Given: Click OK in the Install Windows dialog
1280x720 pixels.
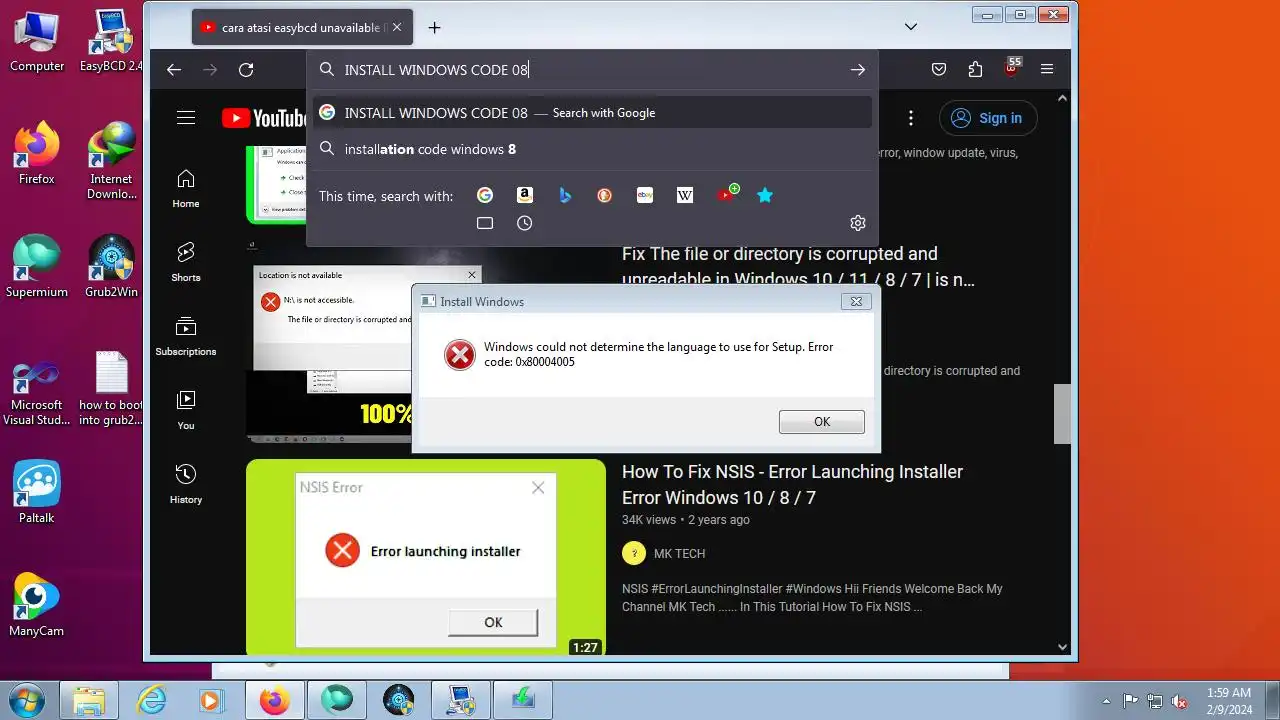Looking at the screenshot, I should click(x=822, y=422).
